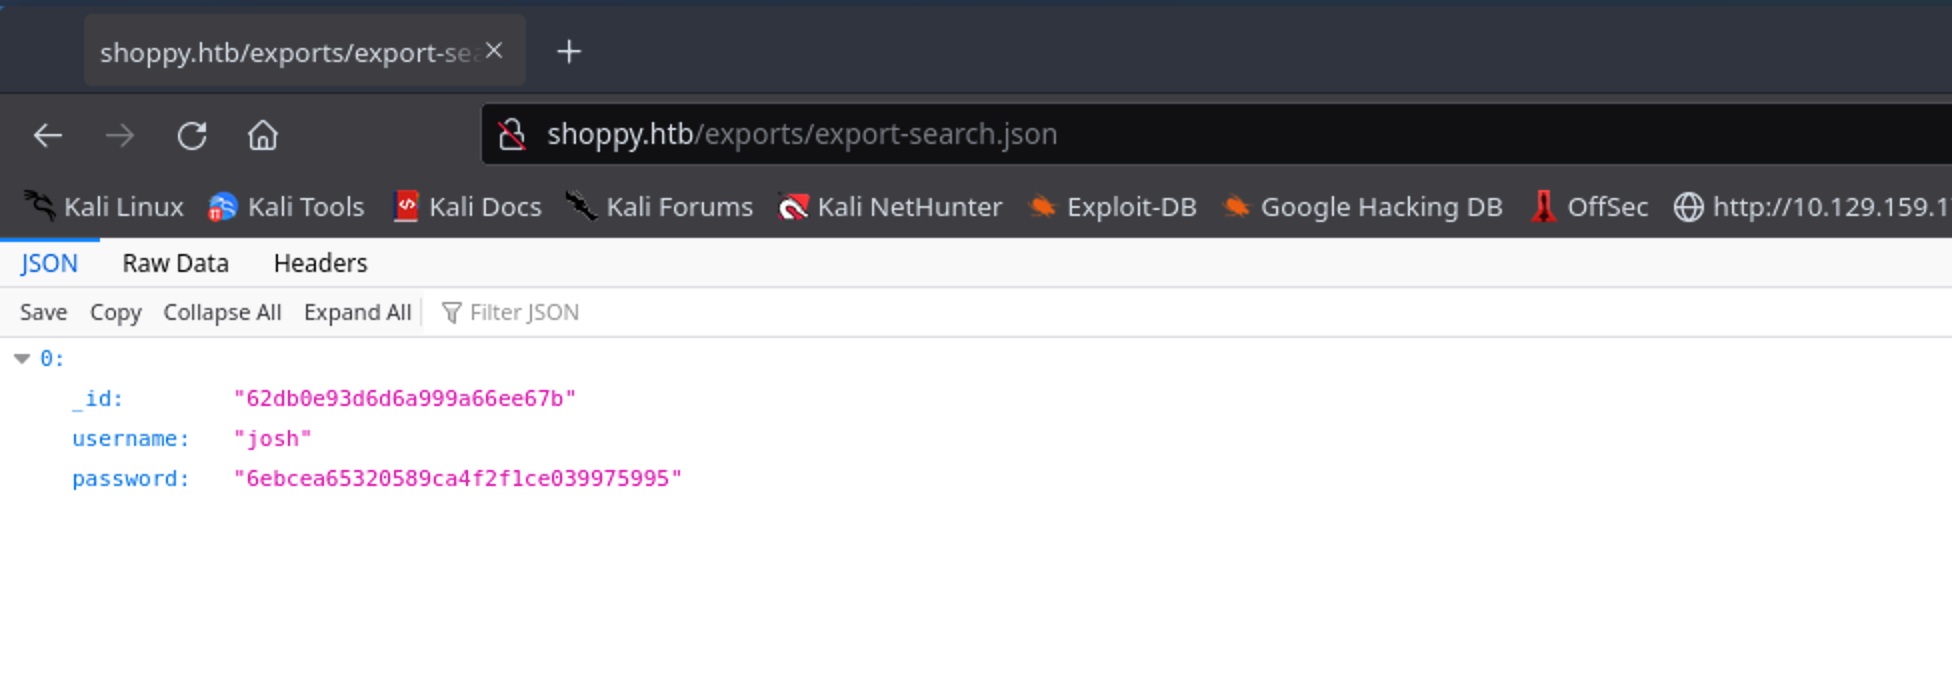Click the Kali Tools bookmark icon
Viewport: 1952px width, 686px height.
click(x=222, y=207)
